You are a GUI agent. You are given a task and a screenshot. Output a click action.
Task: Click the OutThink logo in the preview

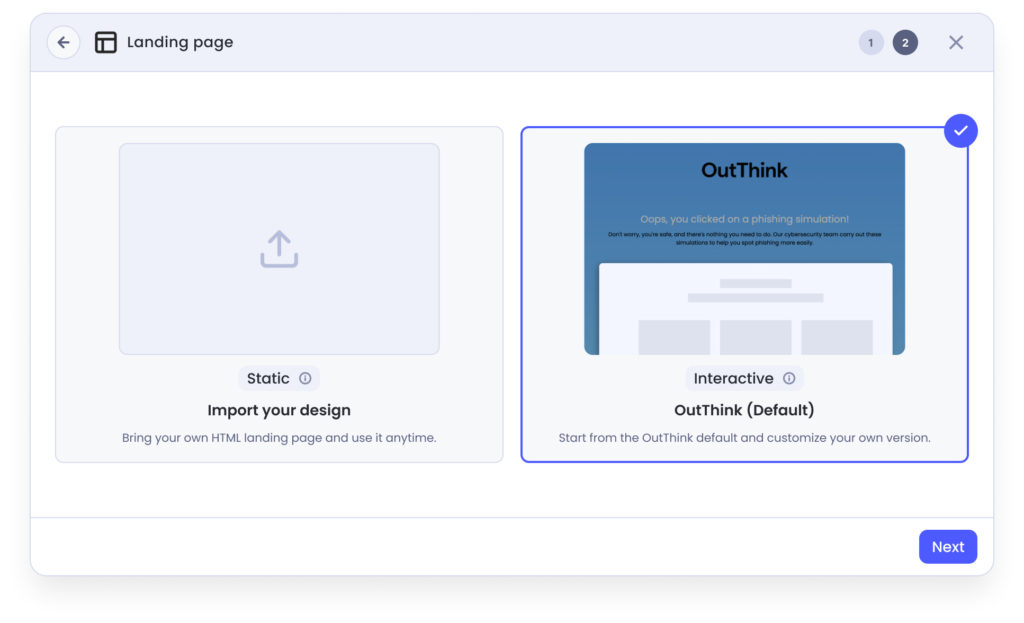pos(744,170)
